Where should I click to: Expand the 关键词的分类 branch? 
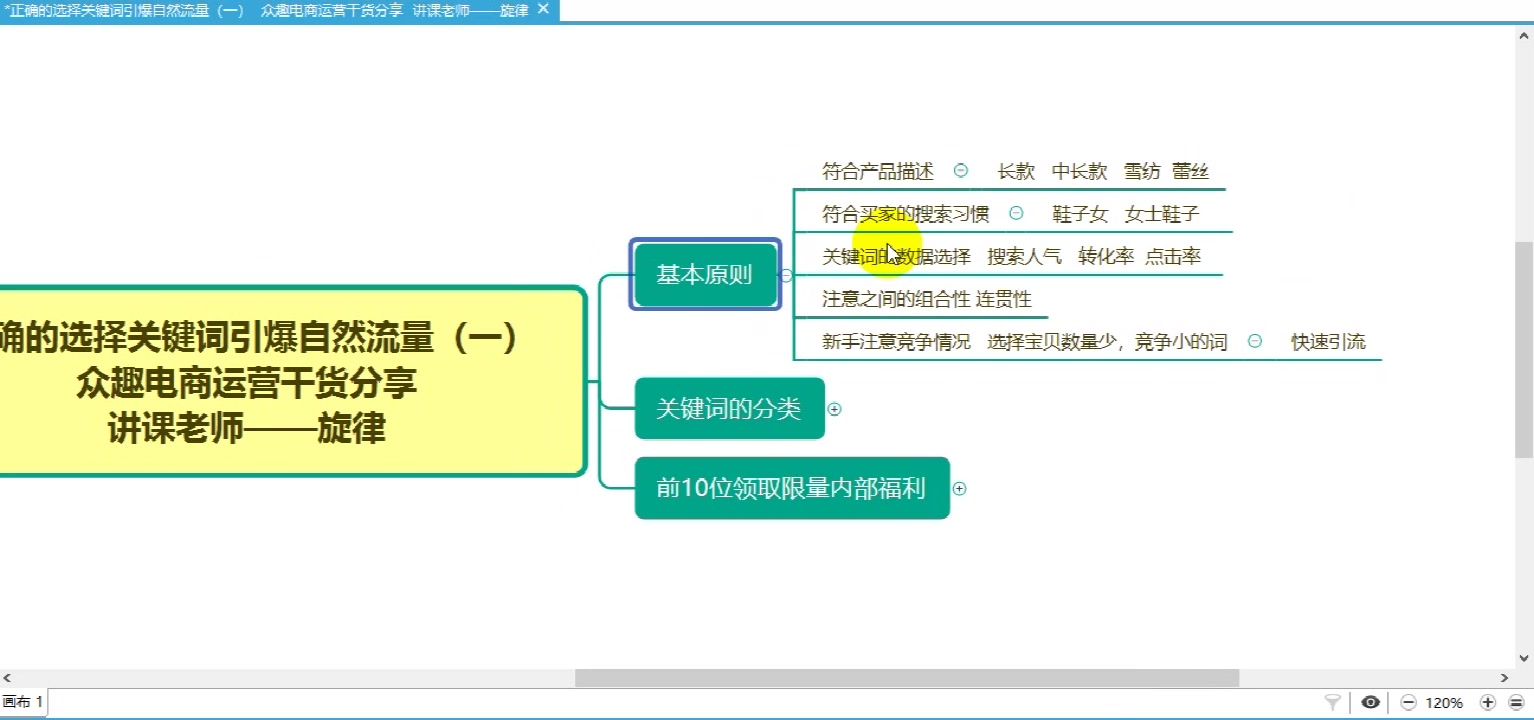coord(834,409)
